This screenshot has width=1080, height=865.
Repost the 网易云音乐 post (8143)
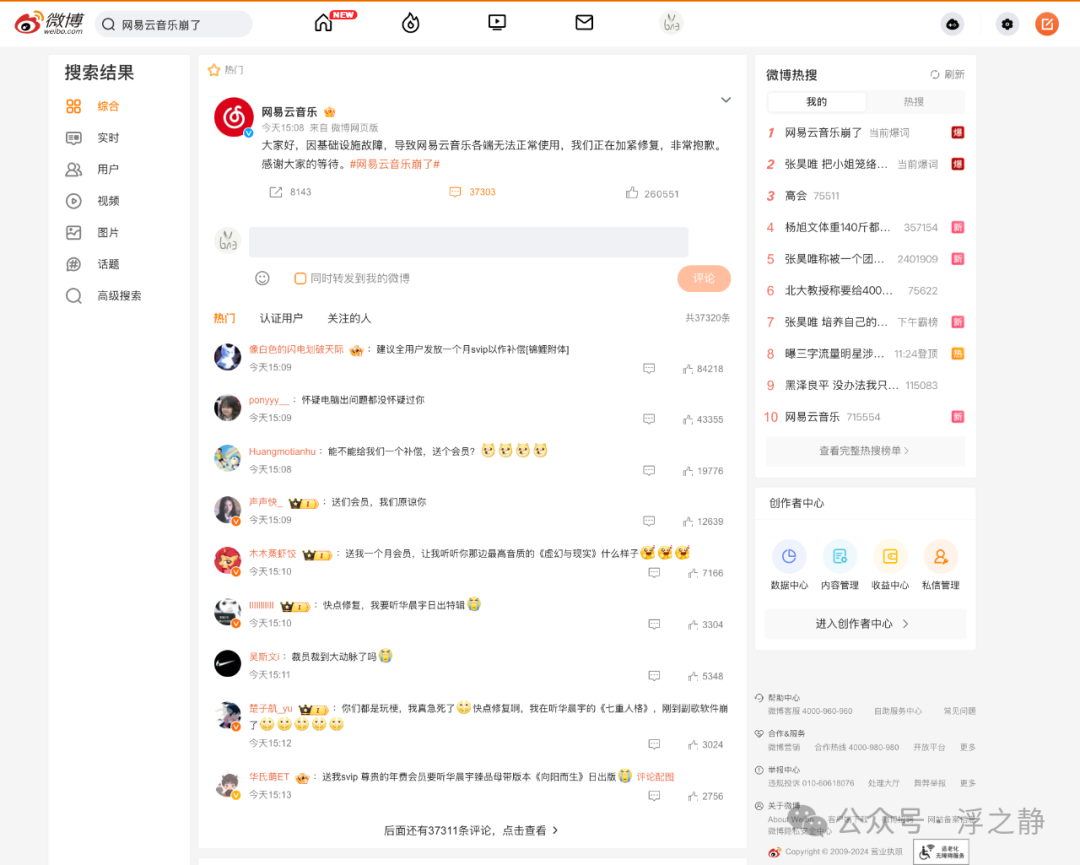pyautogui.click(x=290, y=192)
